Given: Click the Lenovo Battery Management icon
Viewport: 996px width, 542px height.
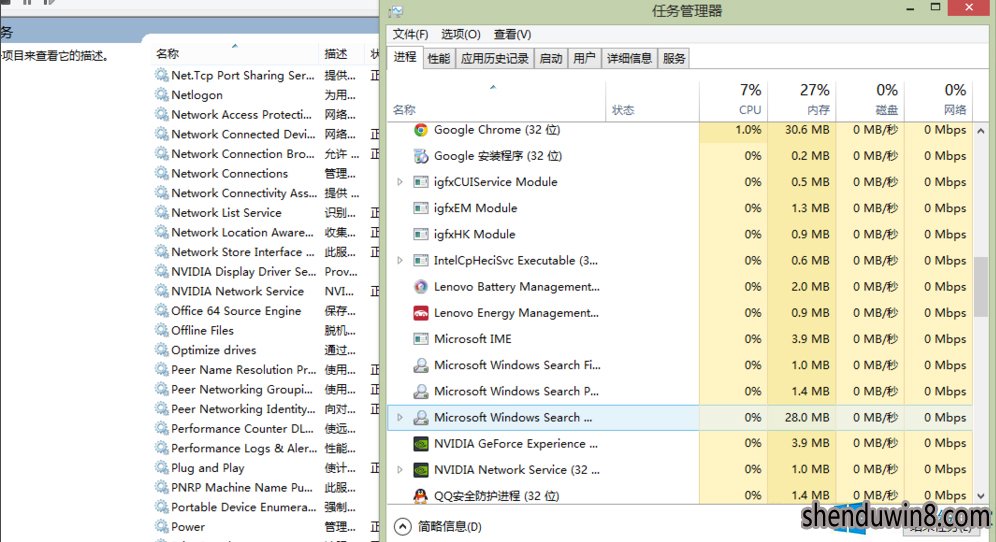Looking at the screenshot, I should coord(421,287).
